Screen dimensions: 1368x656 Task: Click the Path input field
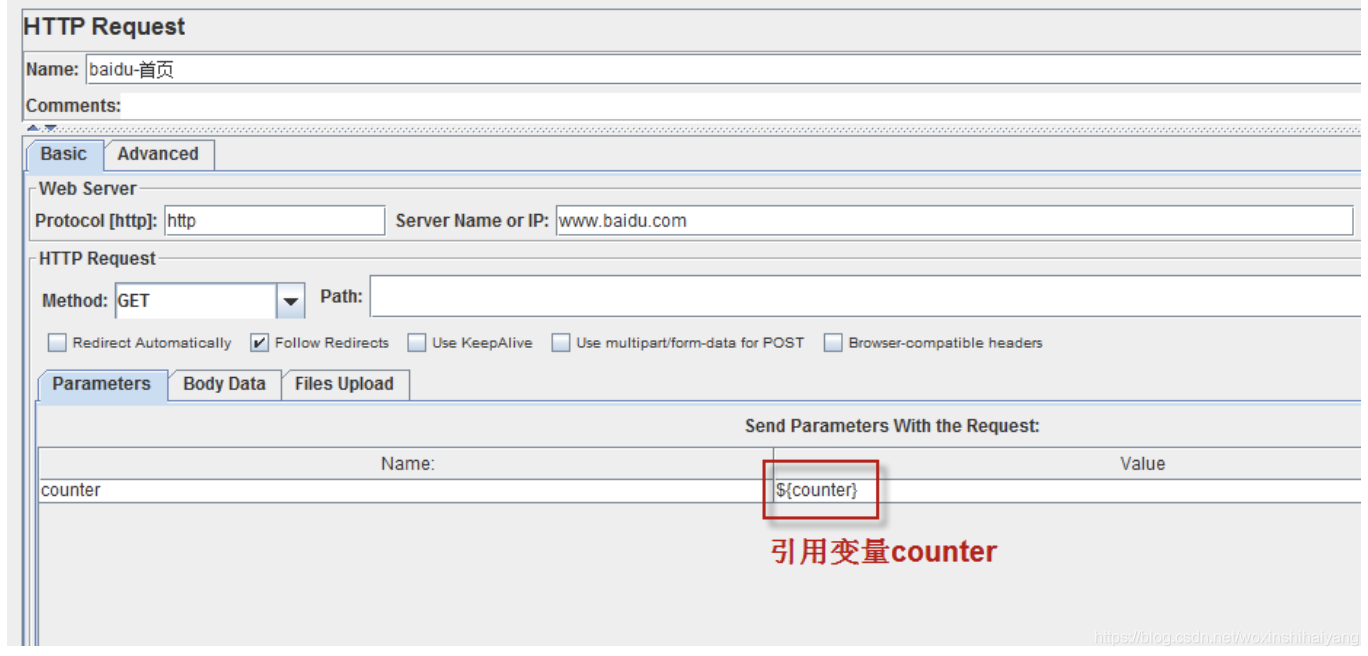pyautogui.click(x=865, y=297)
